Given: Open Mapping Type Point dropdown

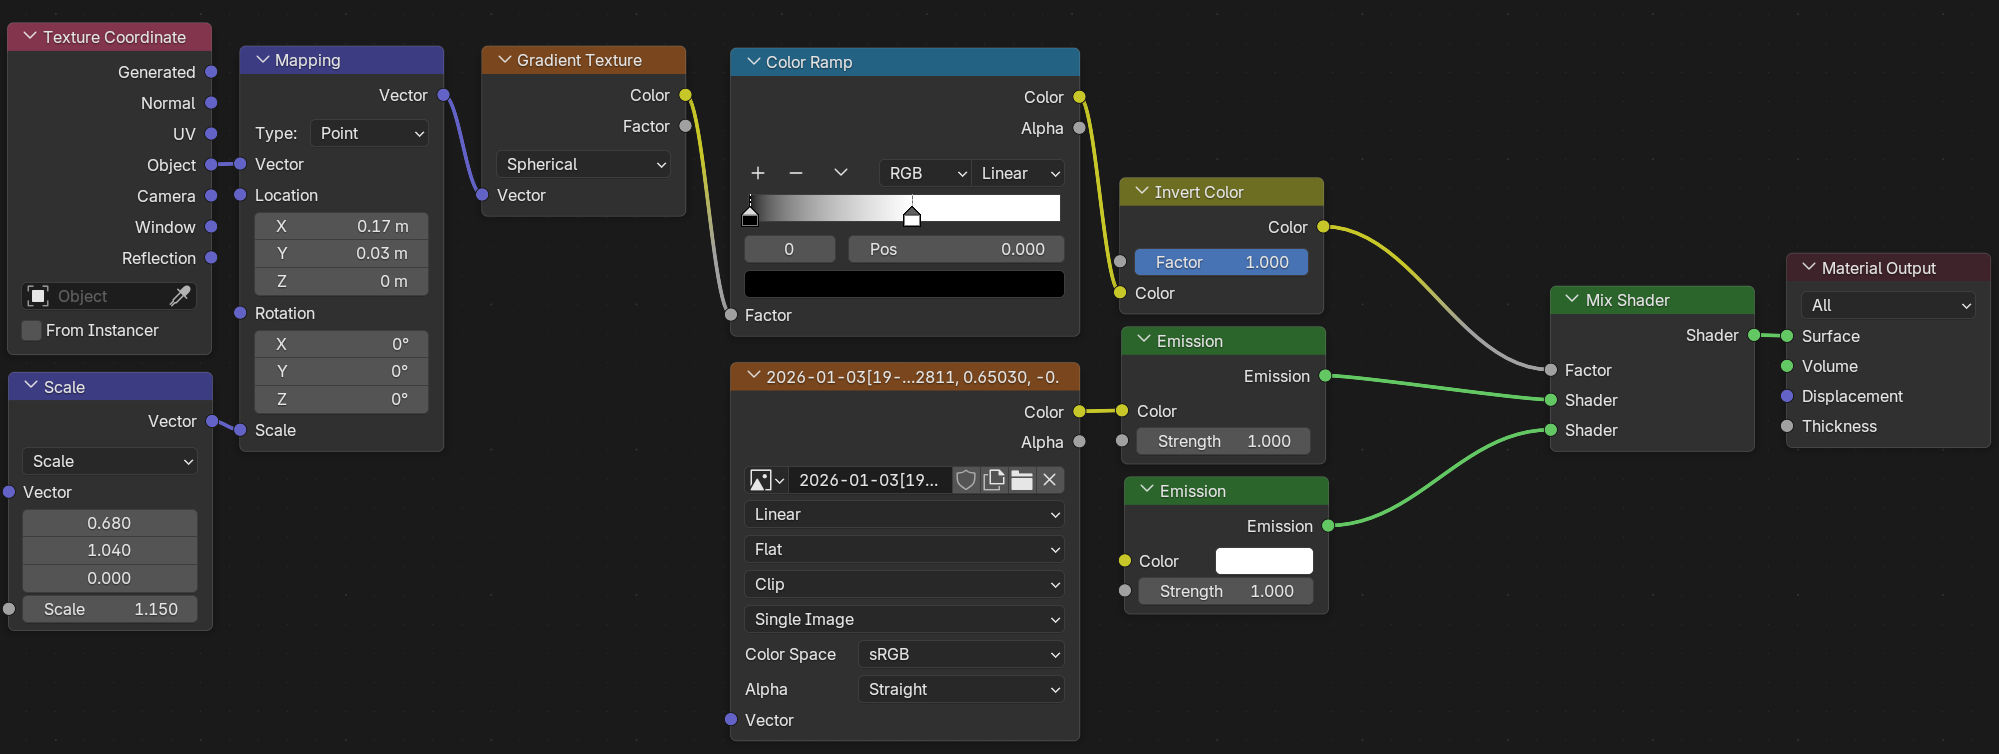Looking at the screenshot, I should [370, 133].
